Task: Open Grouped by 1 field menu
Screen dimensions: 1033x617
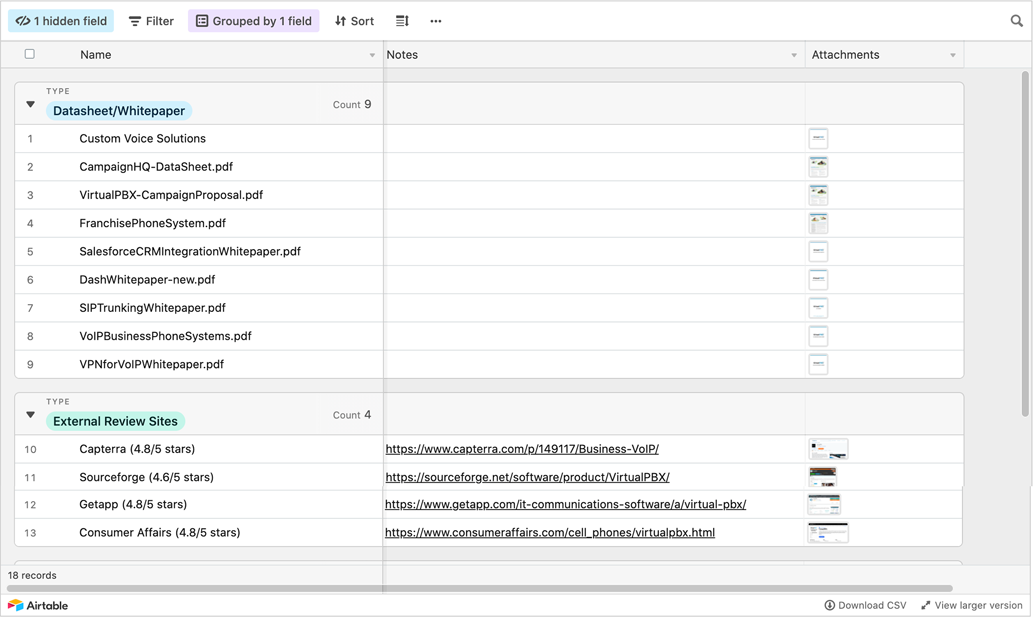Action: [x=253, y=21]
